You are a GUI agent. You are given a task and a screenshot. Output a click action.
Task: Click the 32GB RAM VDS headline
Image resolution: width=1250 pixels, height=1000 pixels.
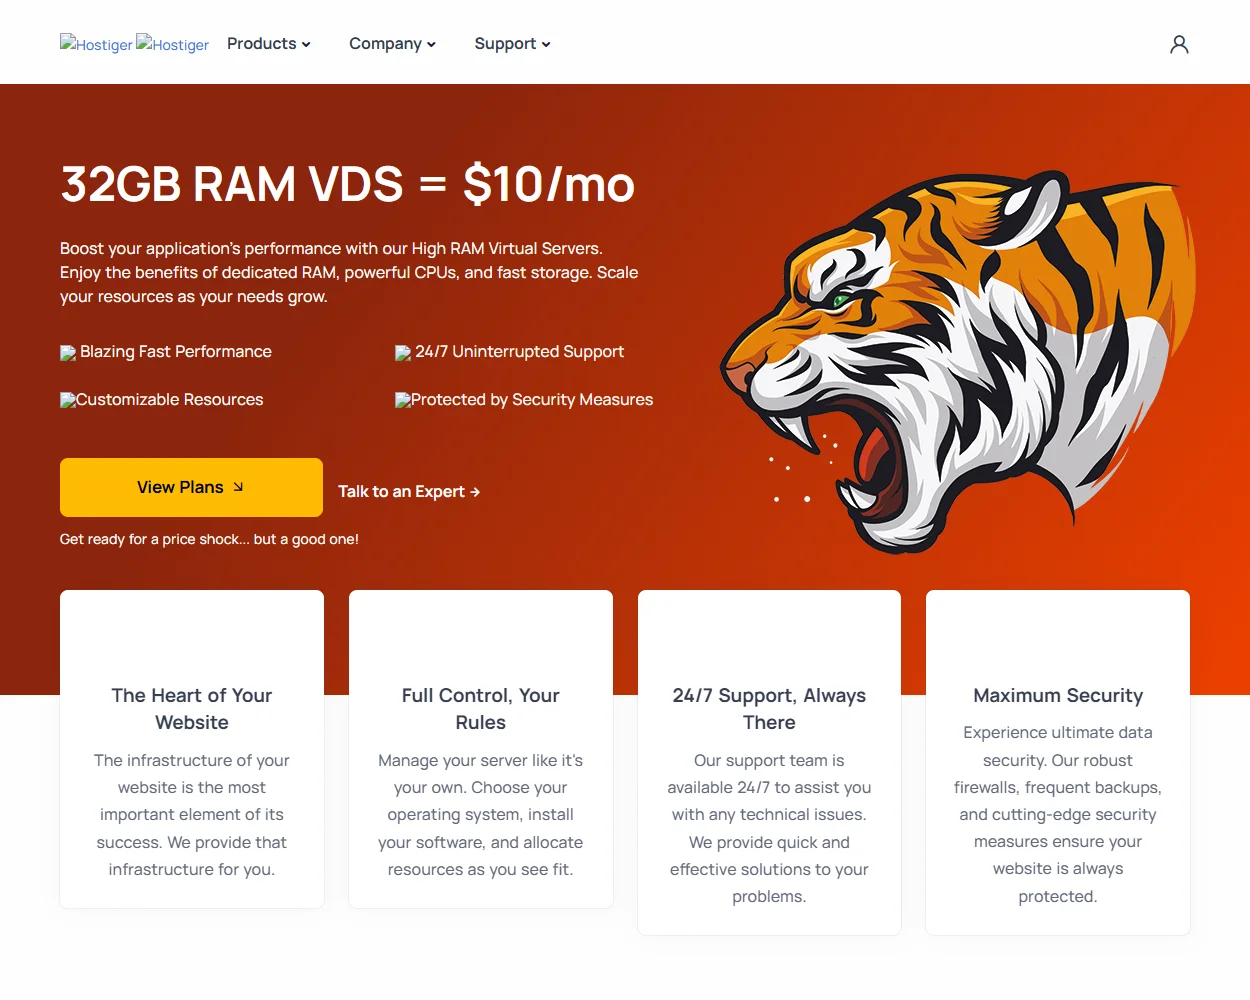point(347,185)
